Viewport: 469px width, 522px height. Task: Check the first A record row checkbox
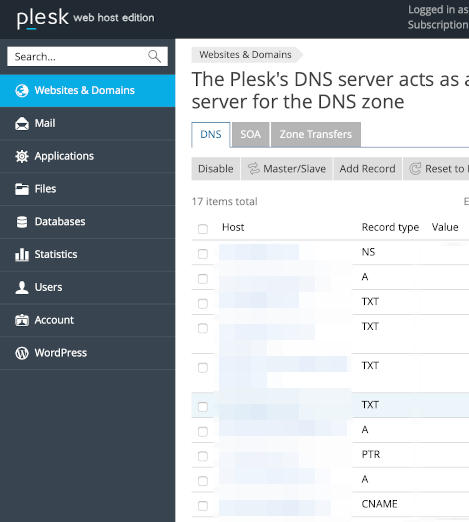(x=203, y=279)
